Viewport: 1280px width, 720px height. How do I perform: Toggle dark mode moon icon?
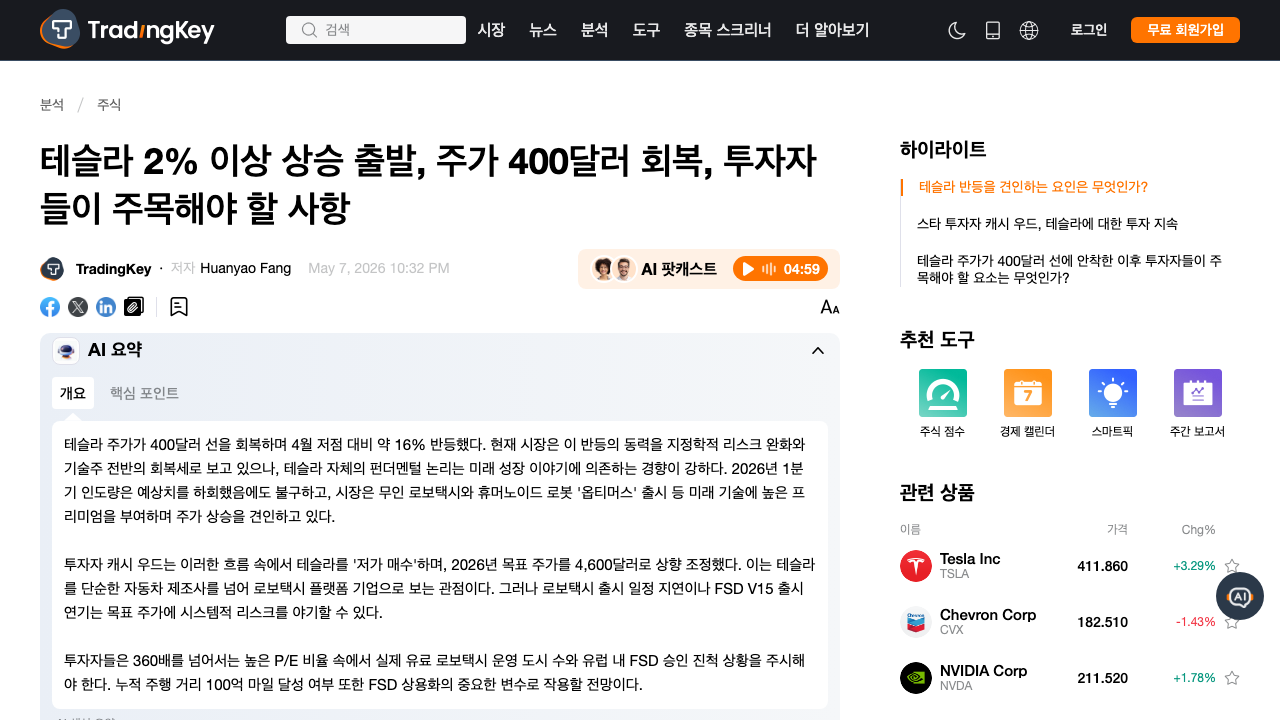point(957,30)
